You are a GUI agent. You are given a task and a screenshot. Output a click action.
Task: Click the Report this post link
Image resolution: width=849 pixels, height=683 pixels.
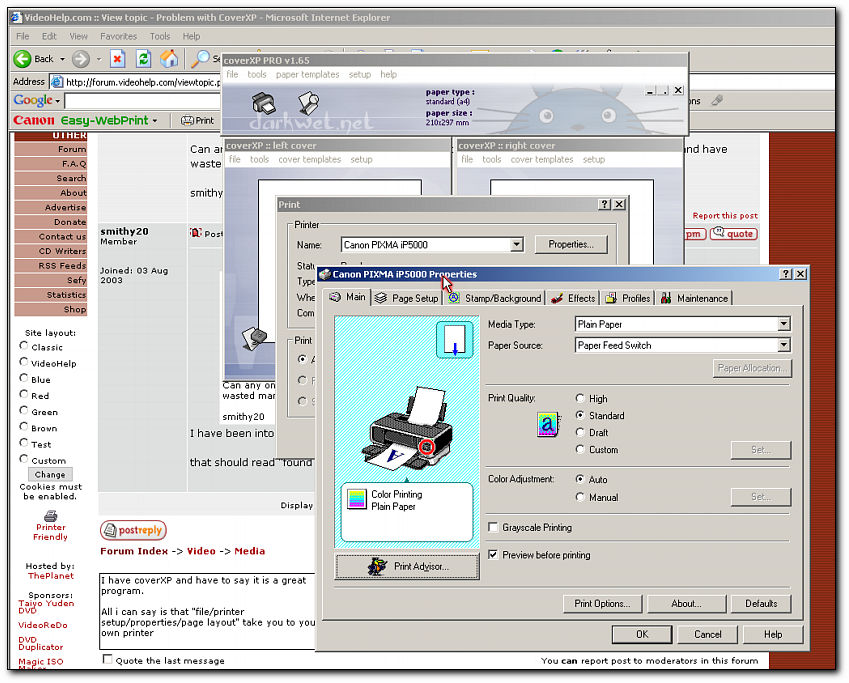725,216
